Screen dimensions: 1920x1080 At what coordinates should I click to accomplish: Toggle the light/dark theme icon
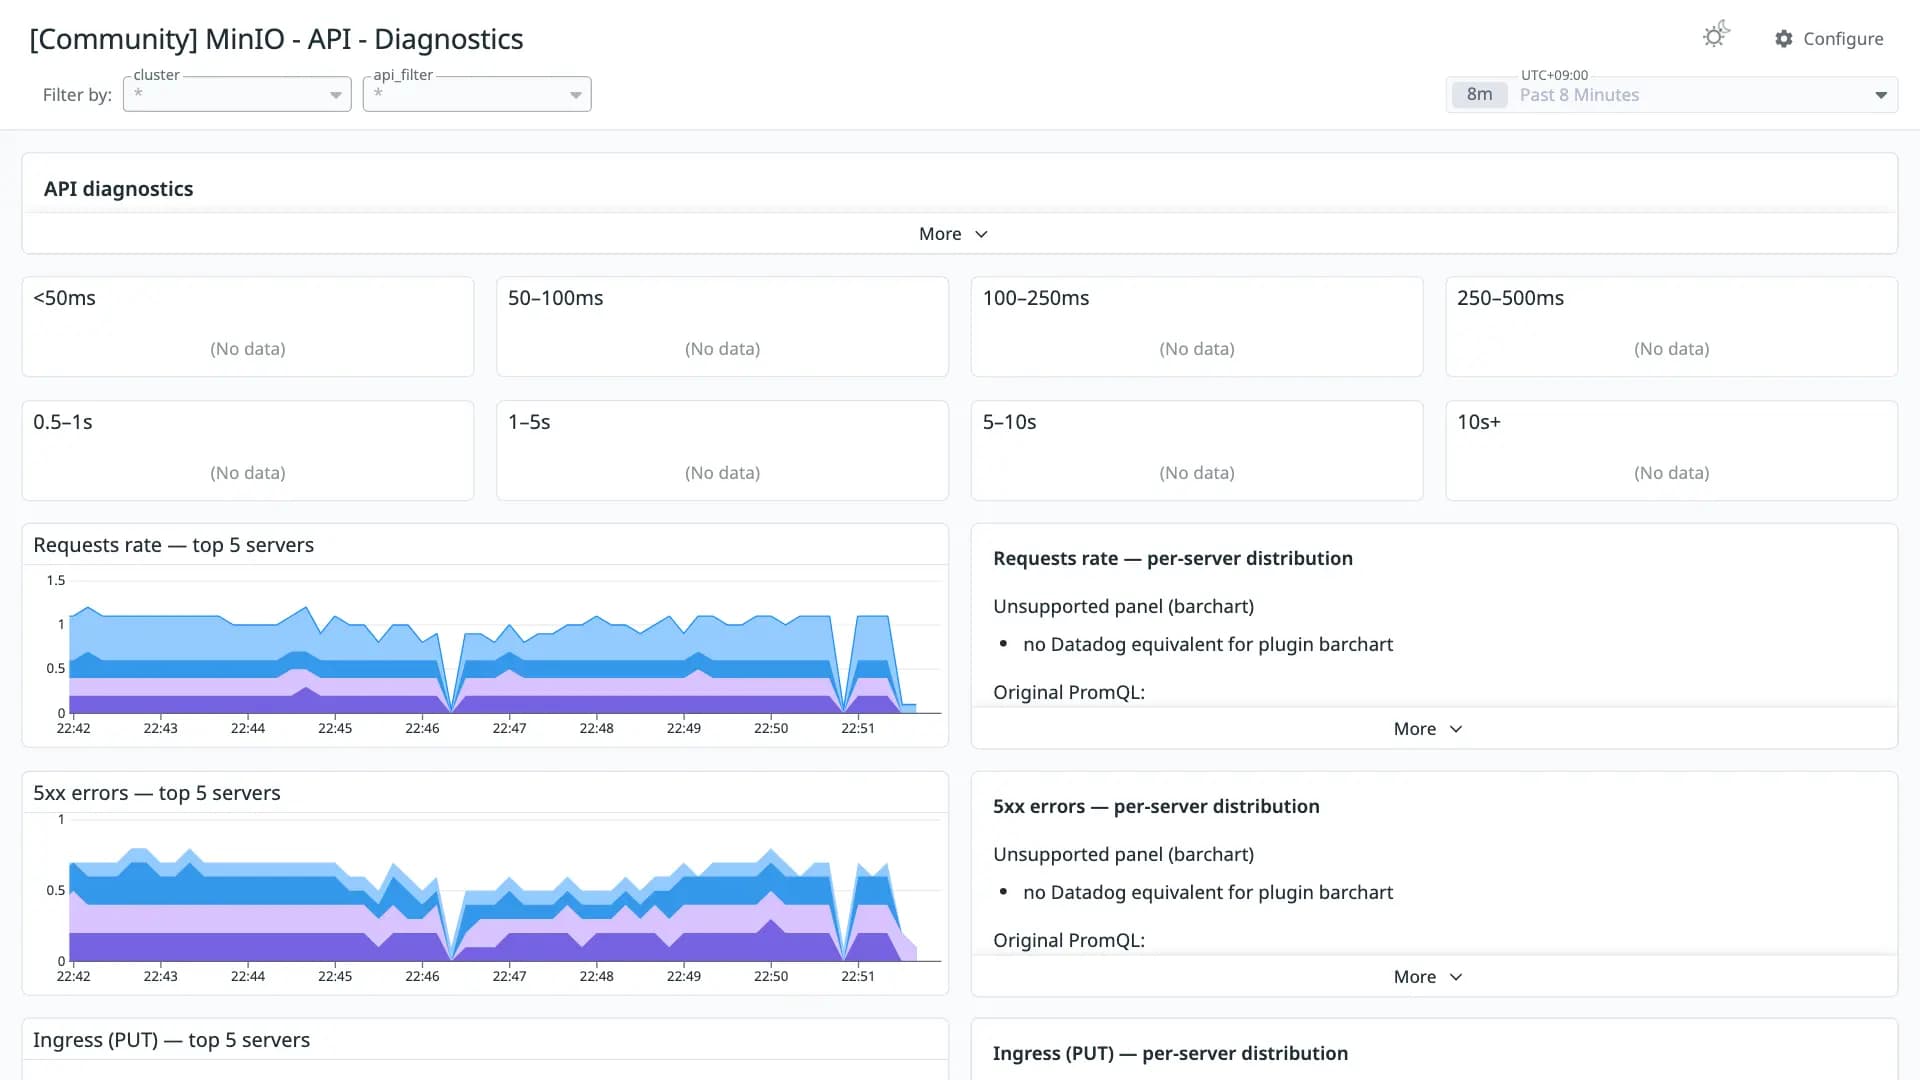point(1716,36)
